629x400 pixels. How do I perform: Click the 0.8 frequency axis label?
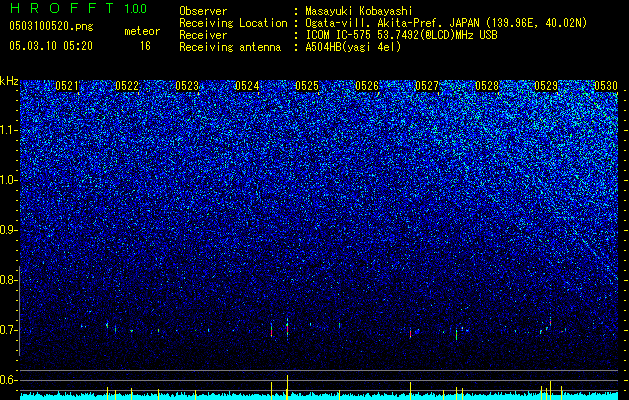(x=8, y=280)
